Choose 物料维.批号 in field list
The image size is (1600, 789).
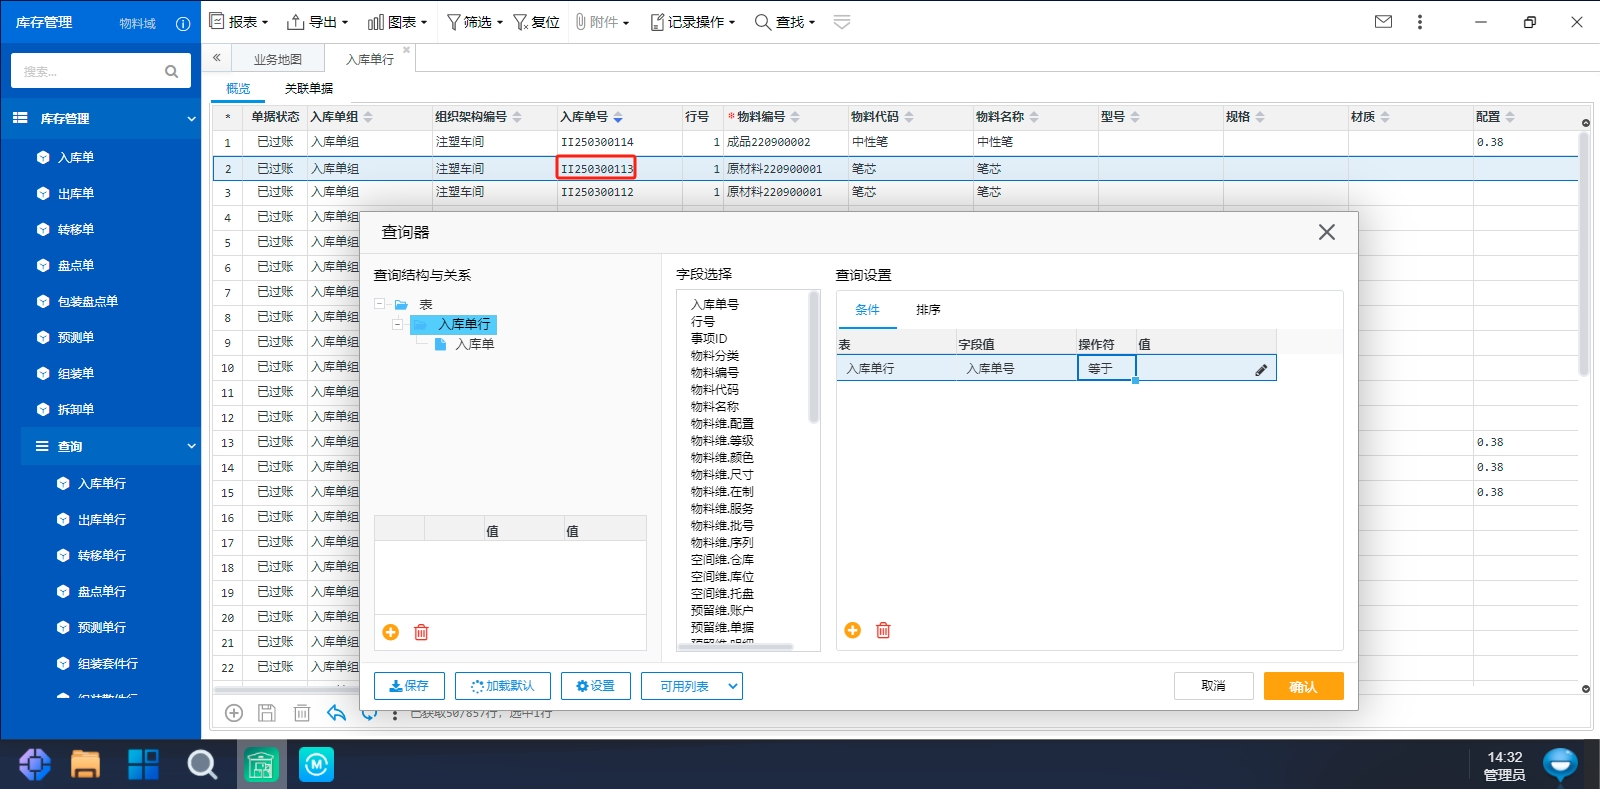point(722,526)
